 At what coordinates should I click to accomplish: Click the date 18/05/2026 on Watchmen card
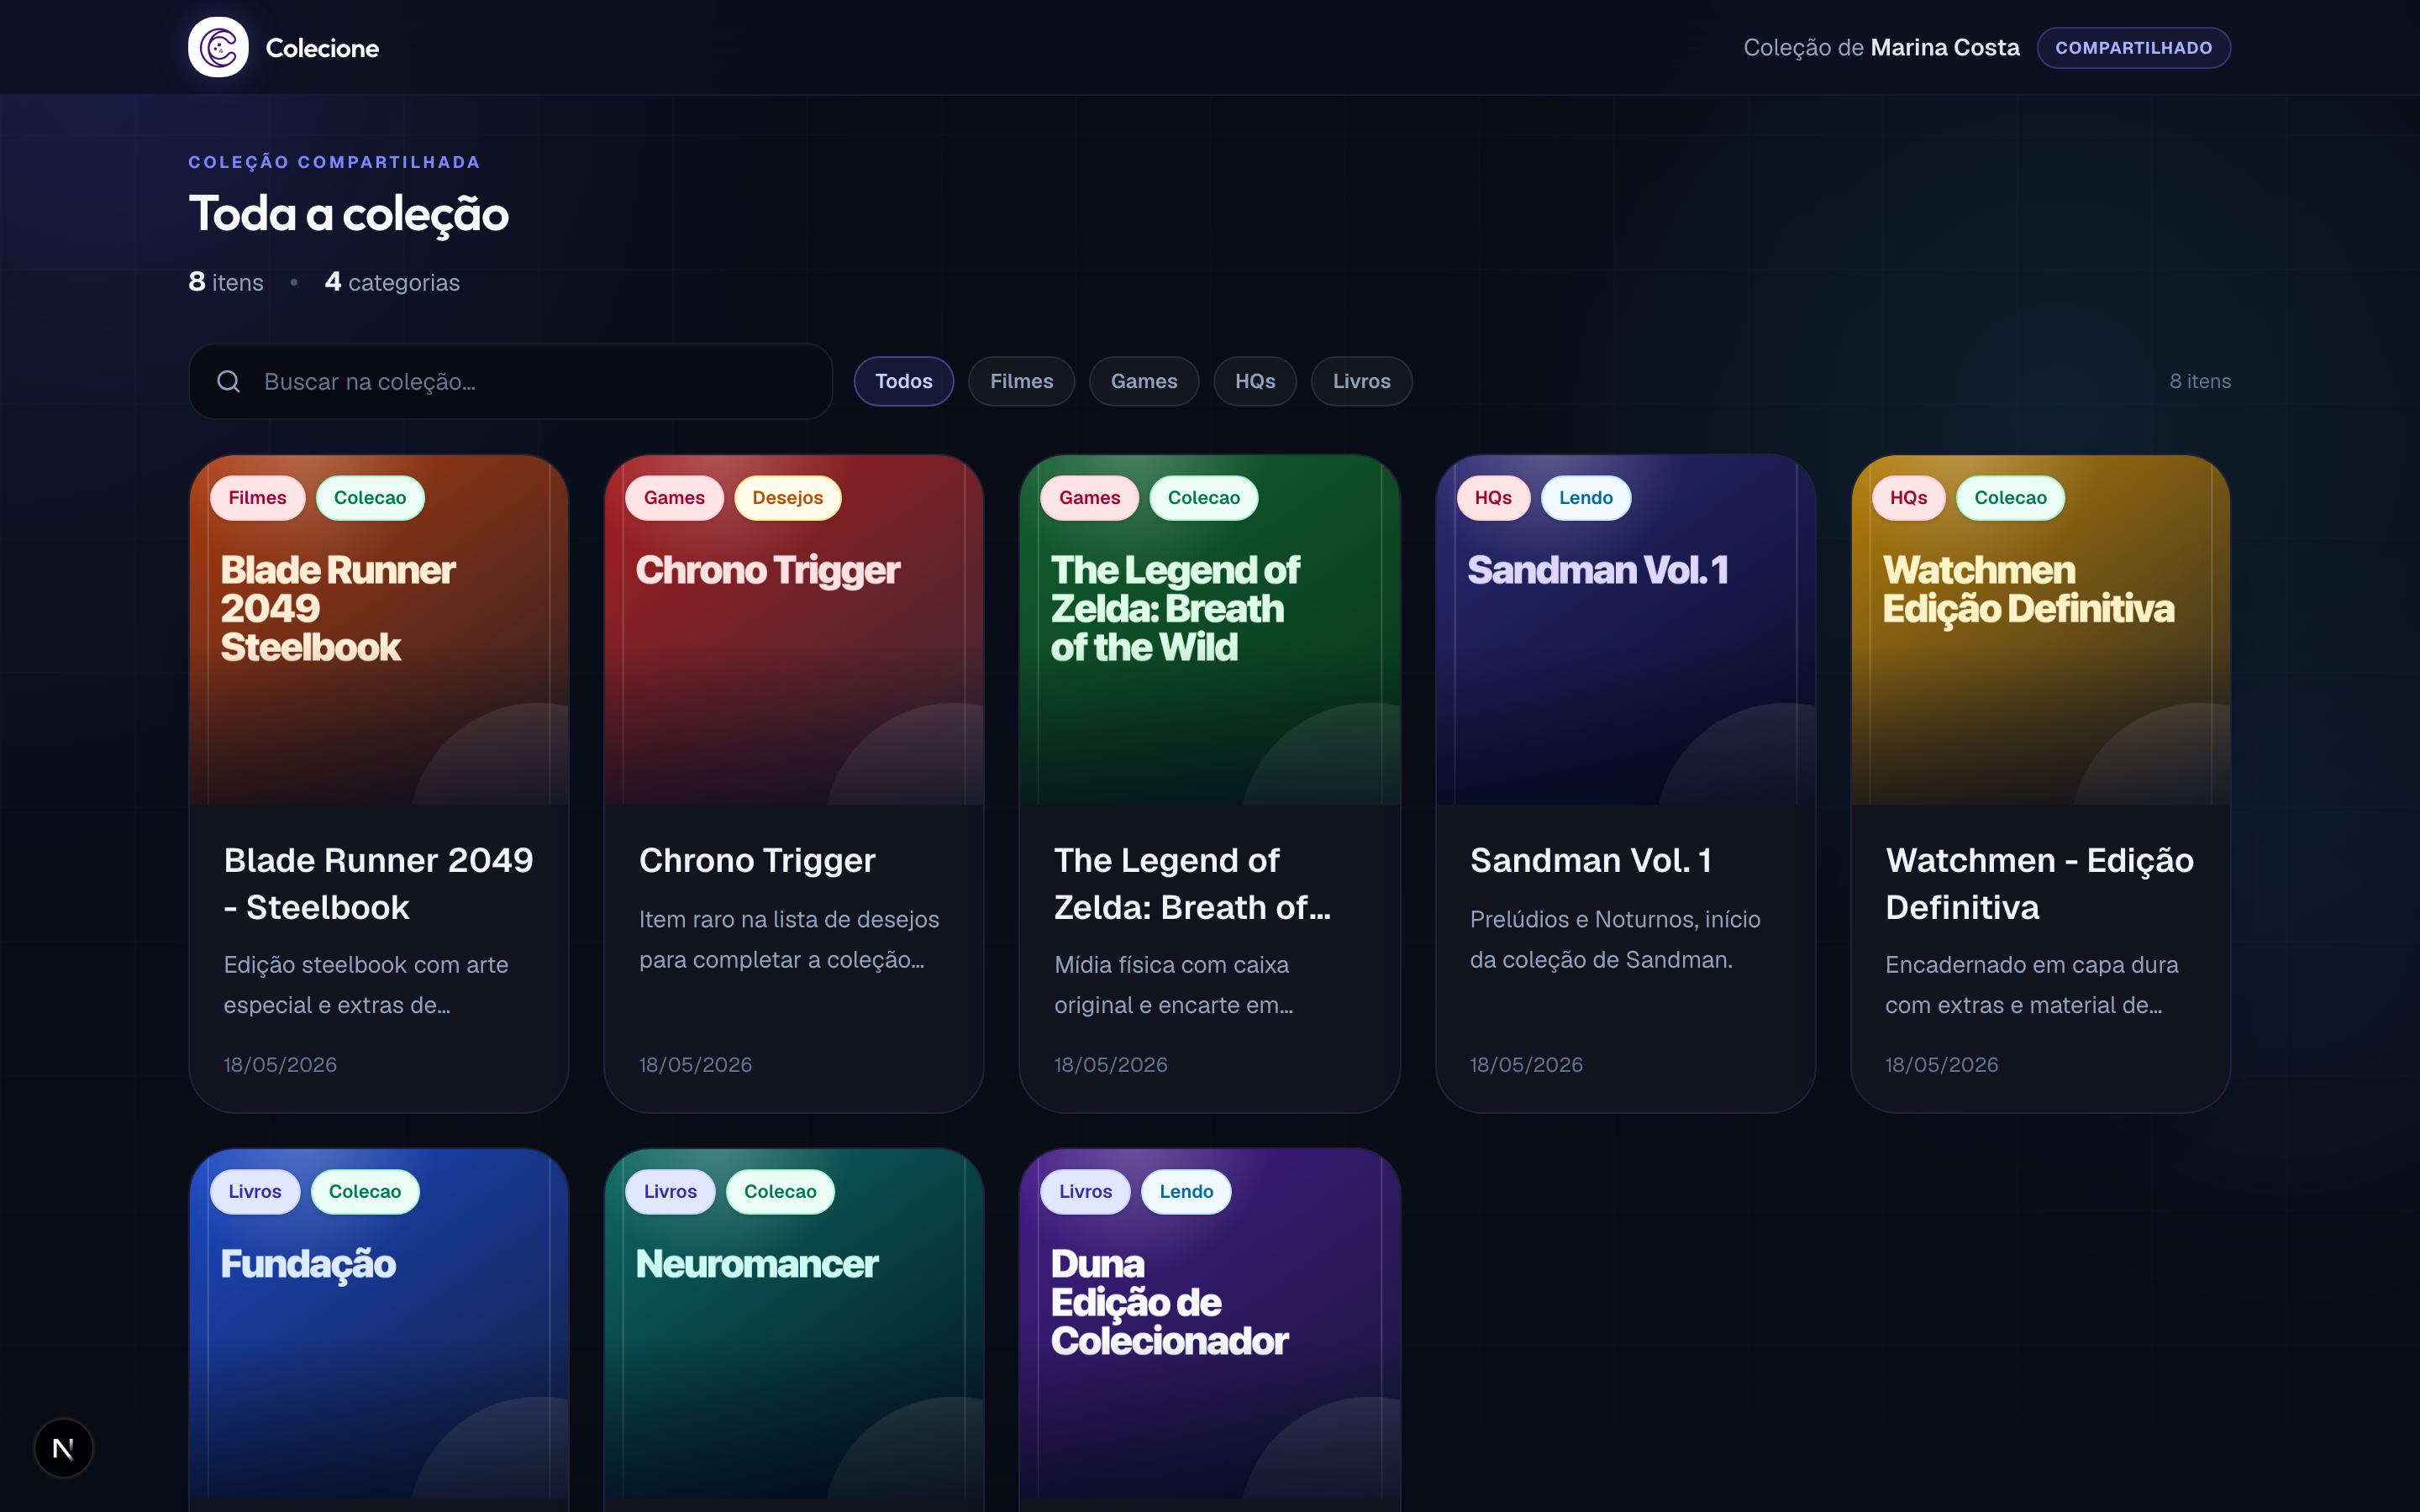(x=1941, y=1065)
